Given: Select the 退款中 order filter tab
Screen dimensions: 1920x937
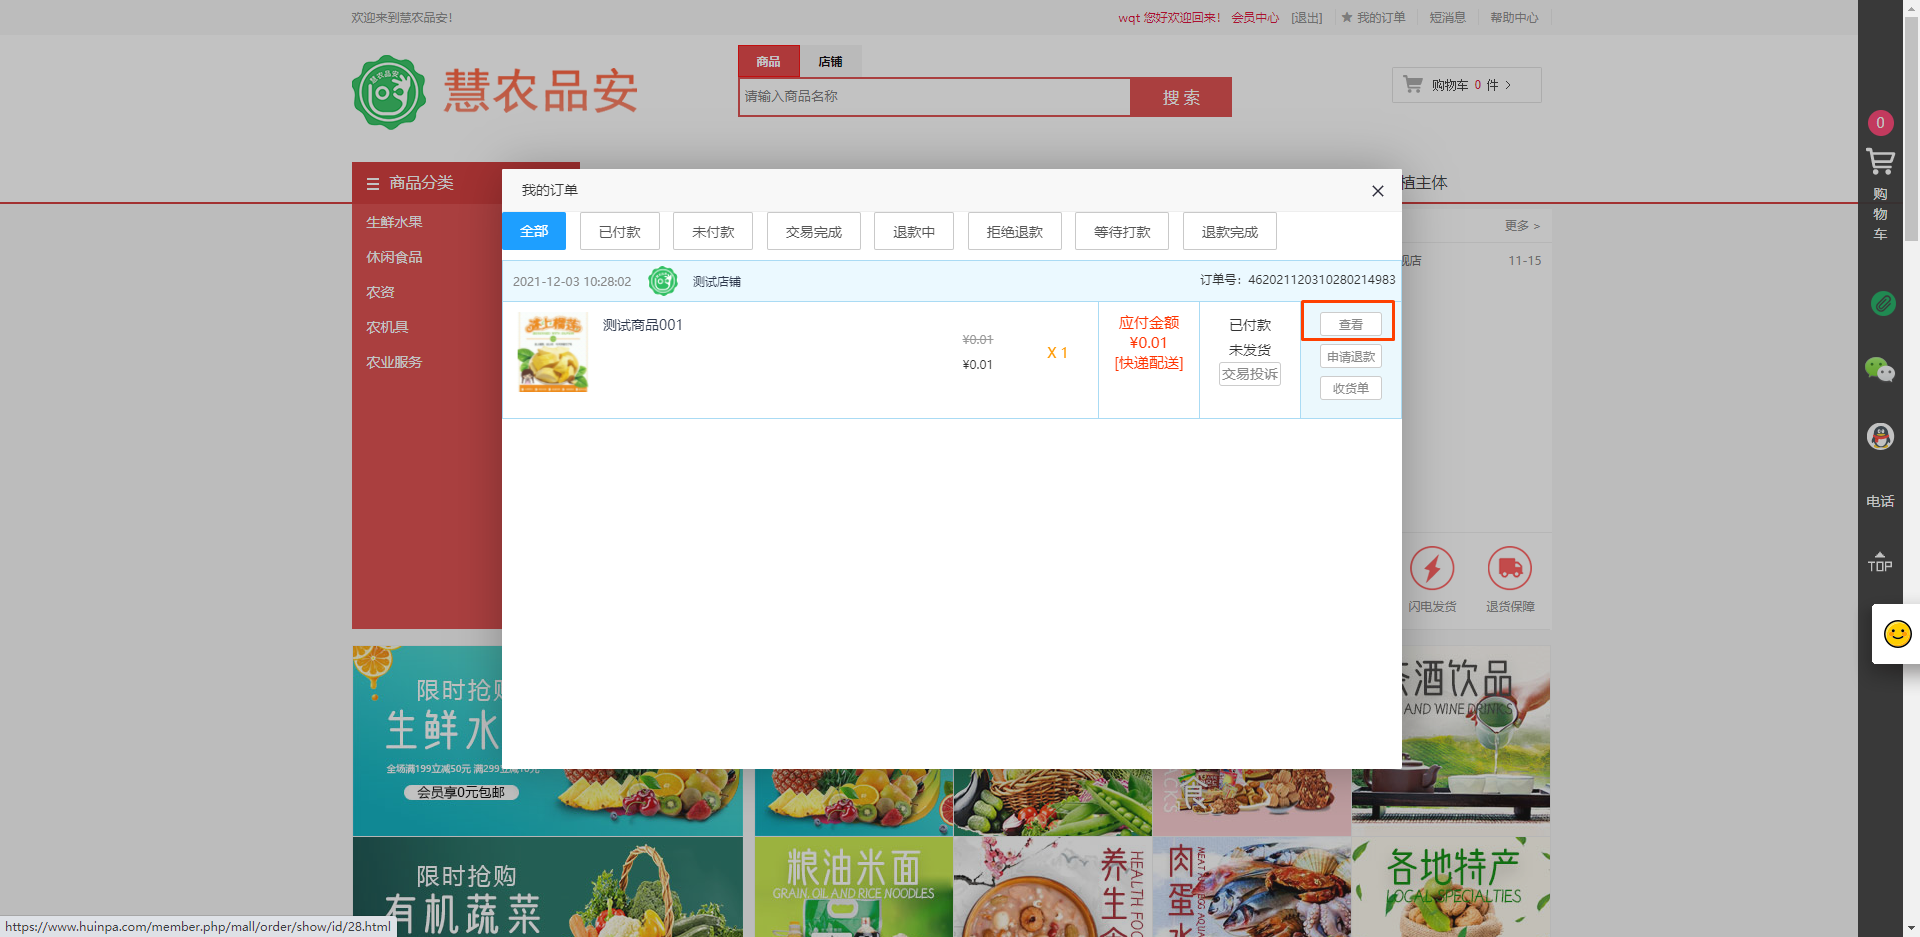Looking at the screenshot, I should click(x=913, y=232).
